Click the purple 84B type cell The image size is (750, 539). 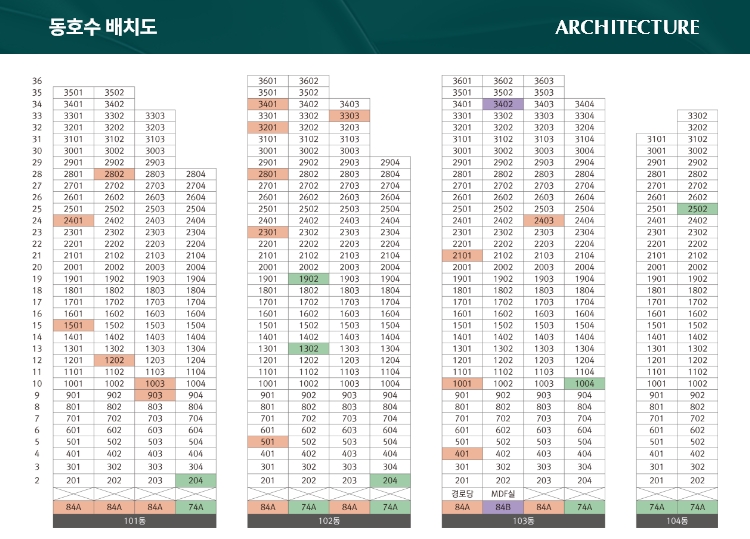point(503,507)
